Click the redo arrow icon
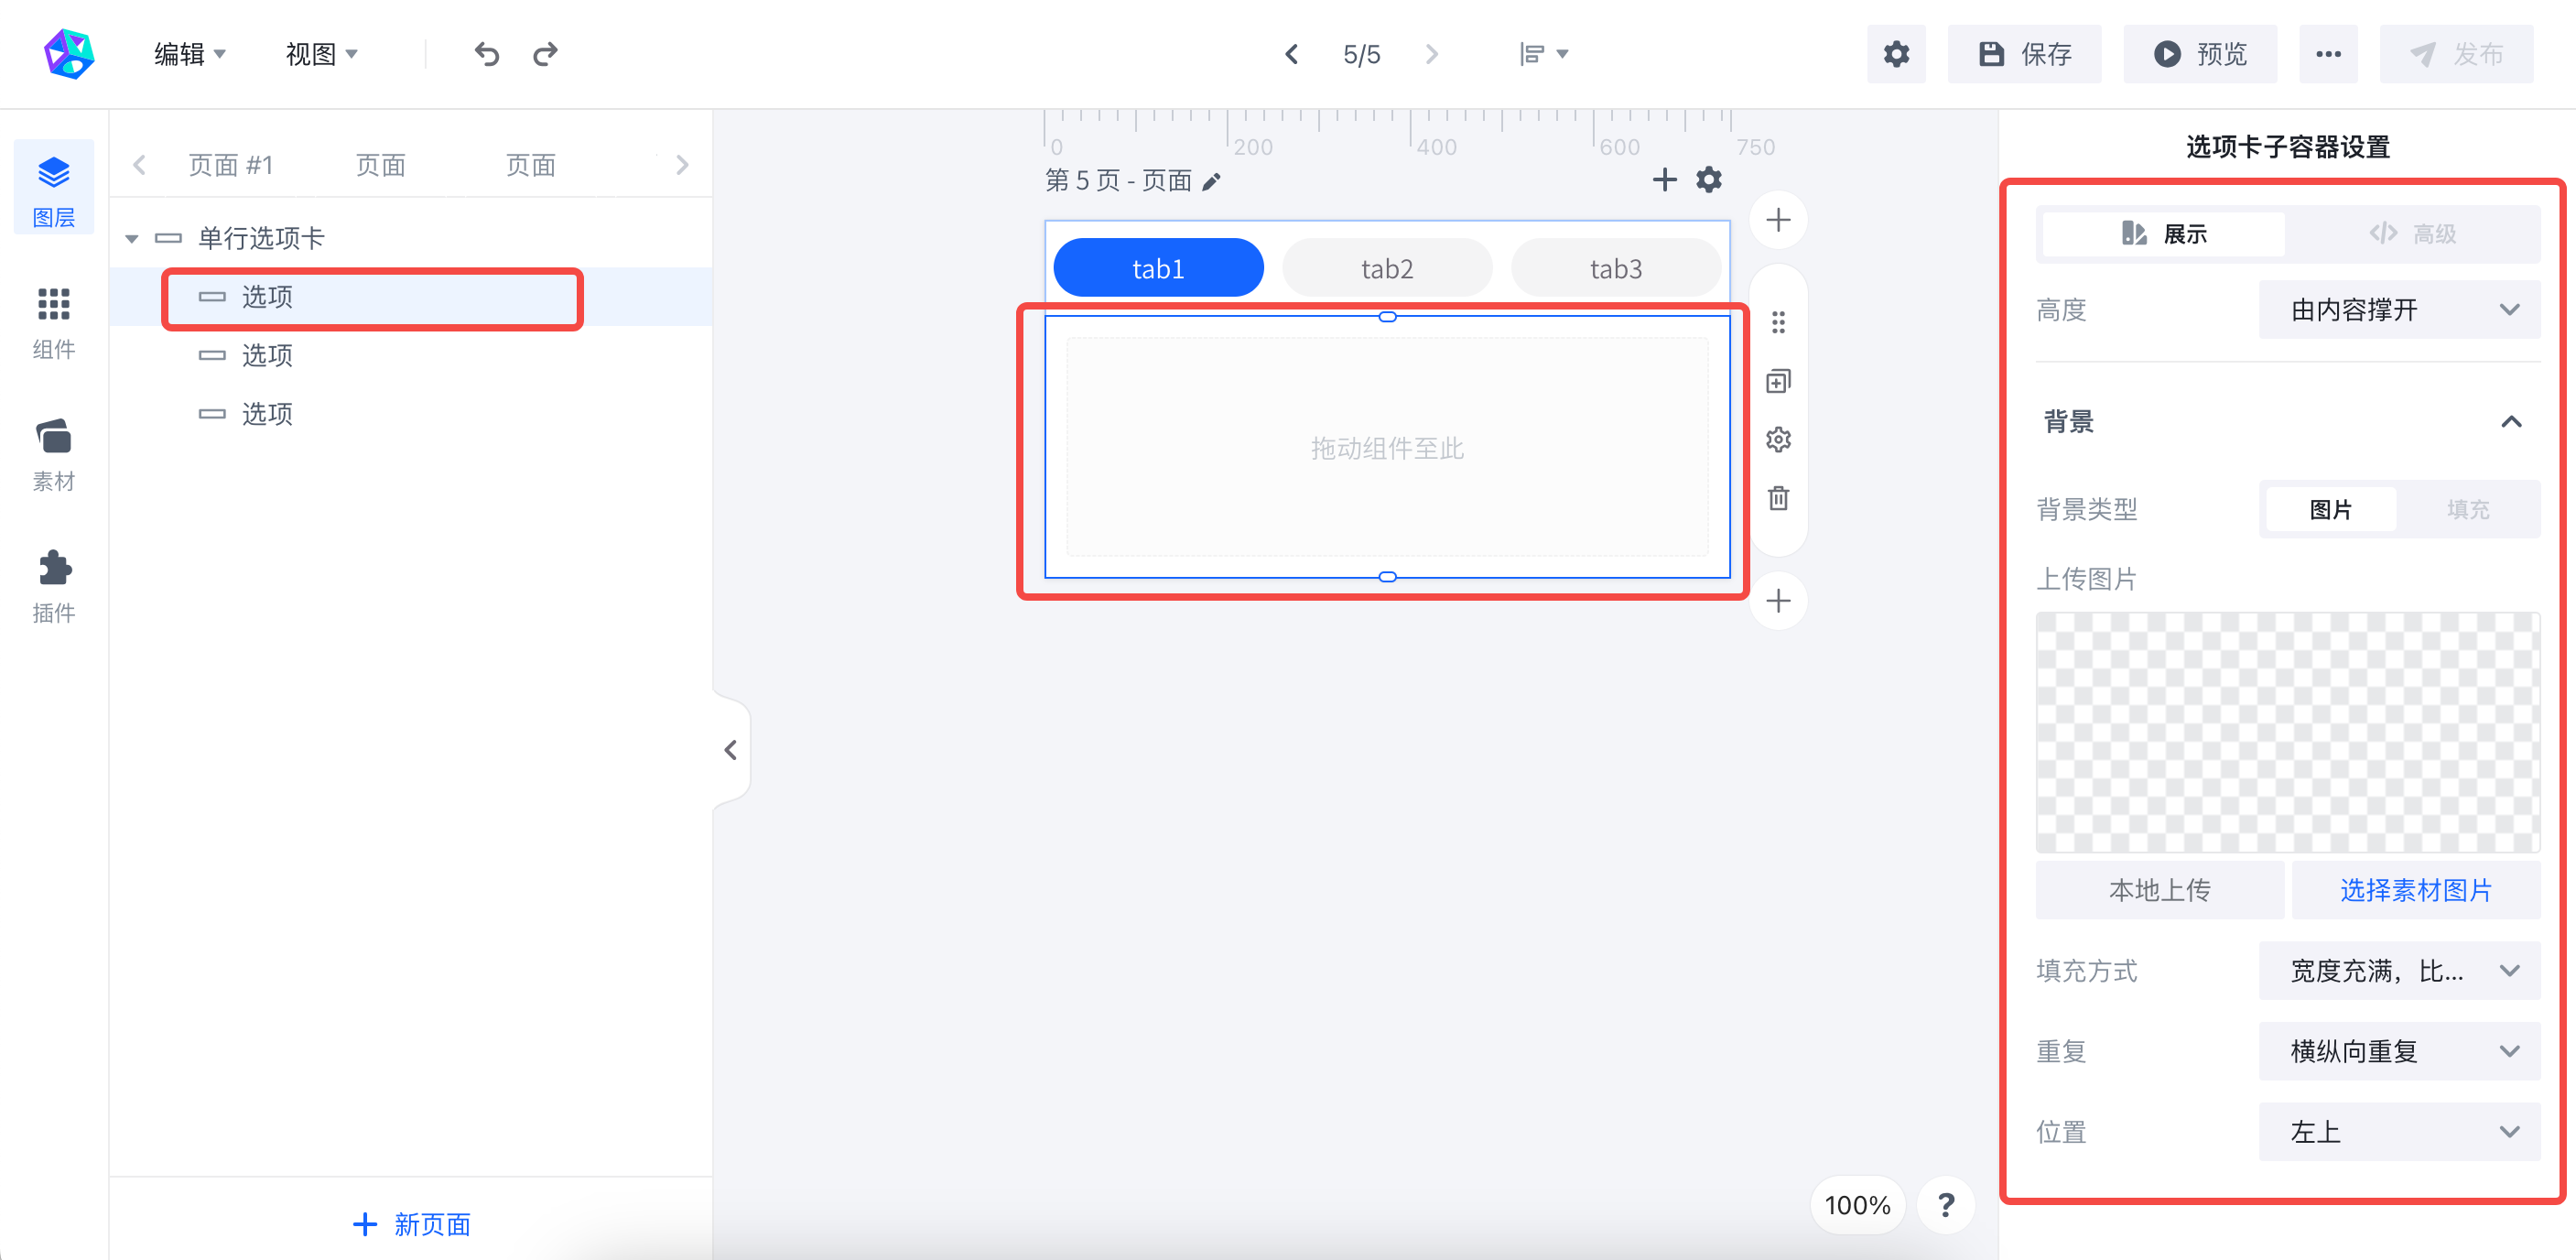This screenshot has width=2576, height=1260. coord(545,54)
